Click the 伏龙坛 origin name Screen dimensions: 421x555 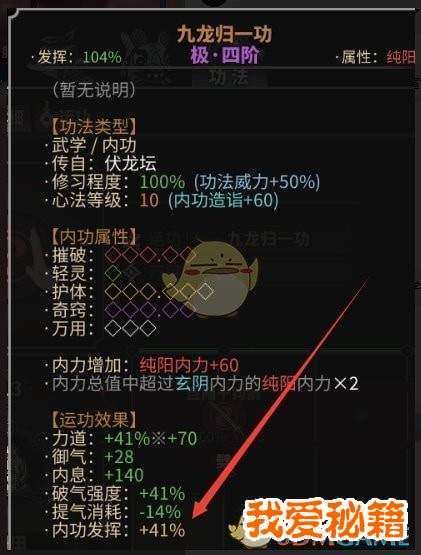(x=130, y=164)
